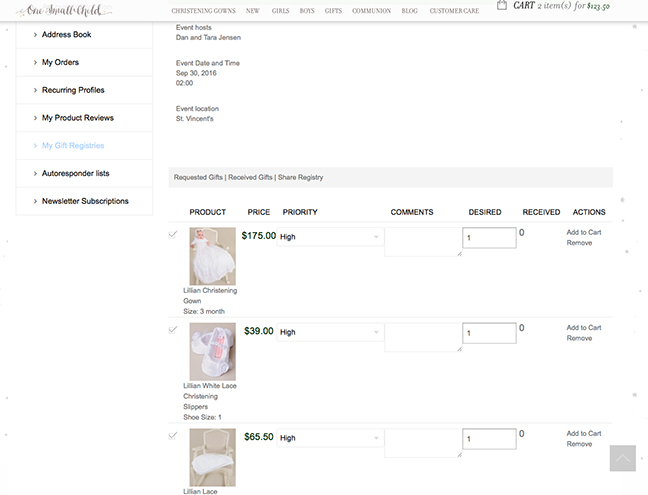Open priority dropdown for the $175.00 gown
The height and width of the screenshot is (495, 648).
pos(329,237)
